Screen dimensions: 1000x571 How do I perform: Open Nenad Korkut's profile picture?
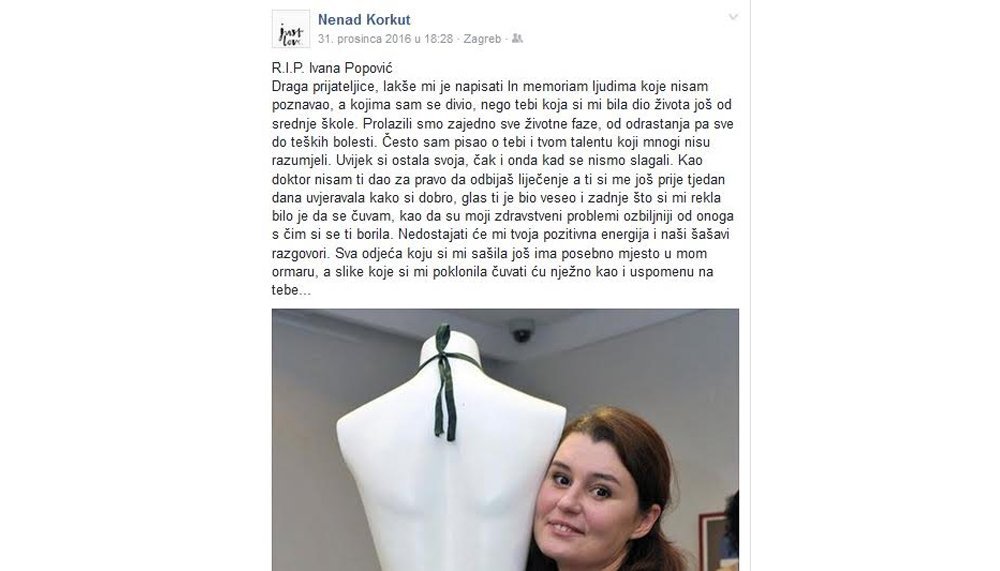[291, 29]
